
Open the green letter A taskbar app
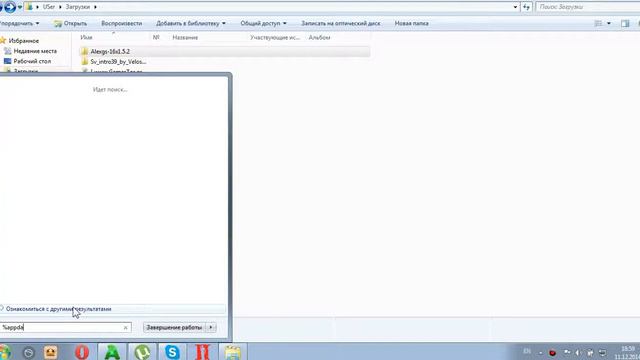coord(112,352)
